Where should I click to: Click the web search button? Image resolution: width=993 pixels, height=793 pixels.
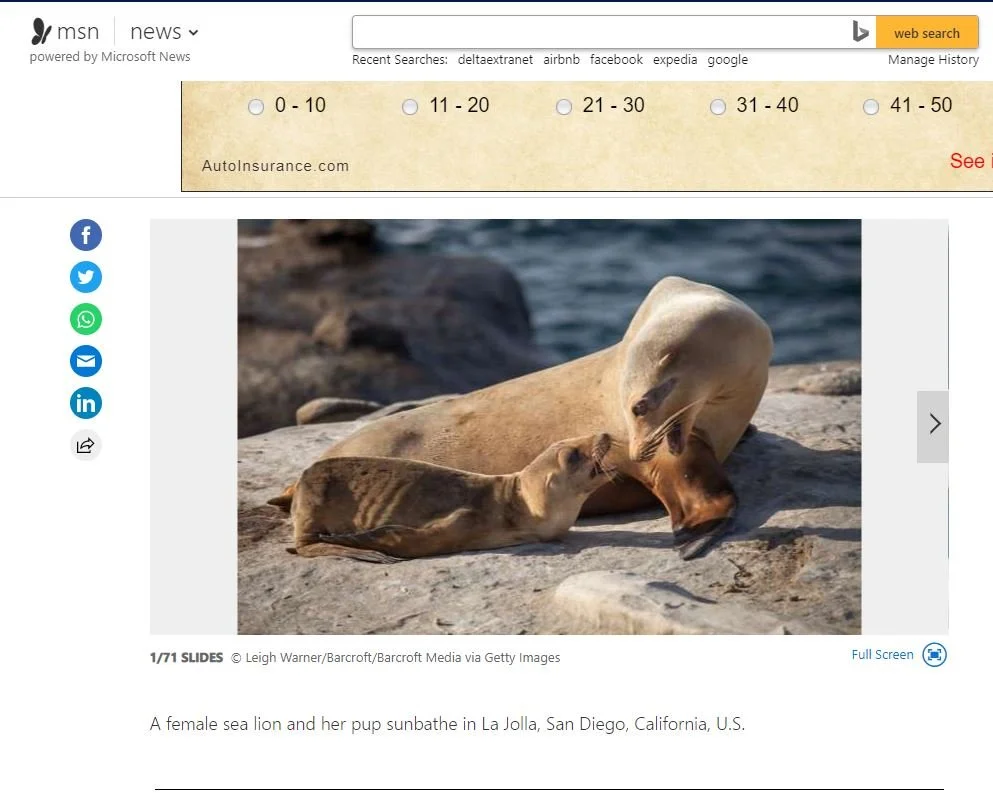927,32
